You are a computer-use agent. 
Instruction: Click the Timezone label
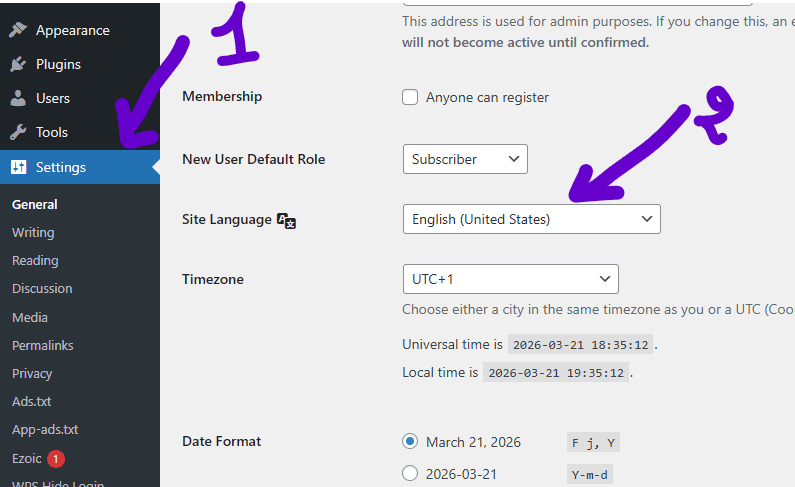(x=213, y=279)
